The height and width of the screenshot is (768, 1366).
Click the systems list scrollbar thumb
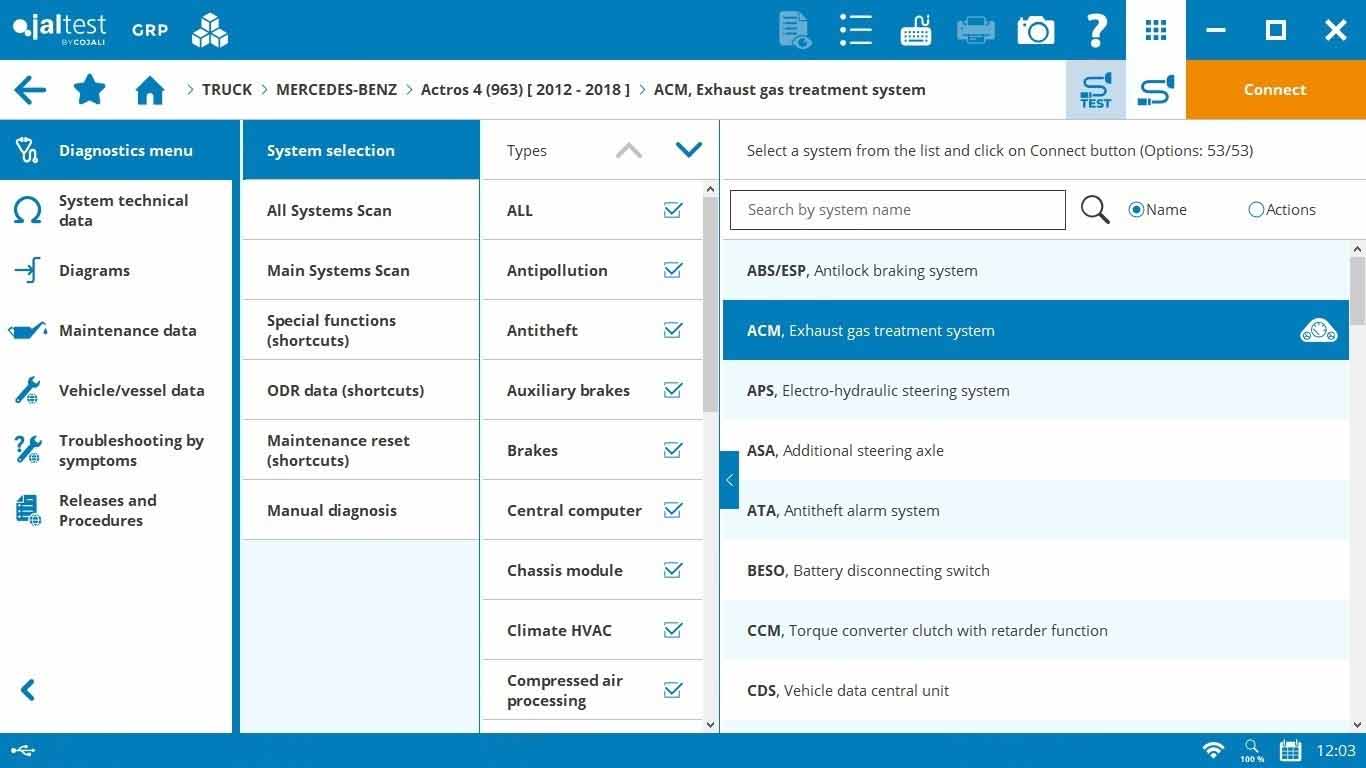[1357, 290]
